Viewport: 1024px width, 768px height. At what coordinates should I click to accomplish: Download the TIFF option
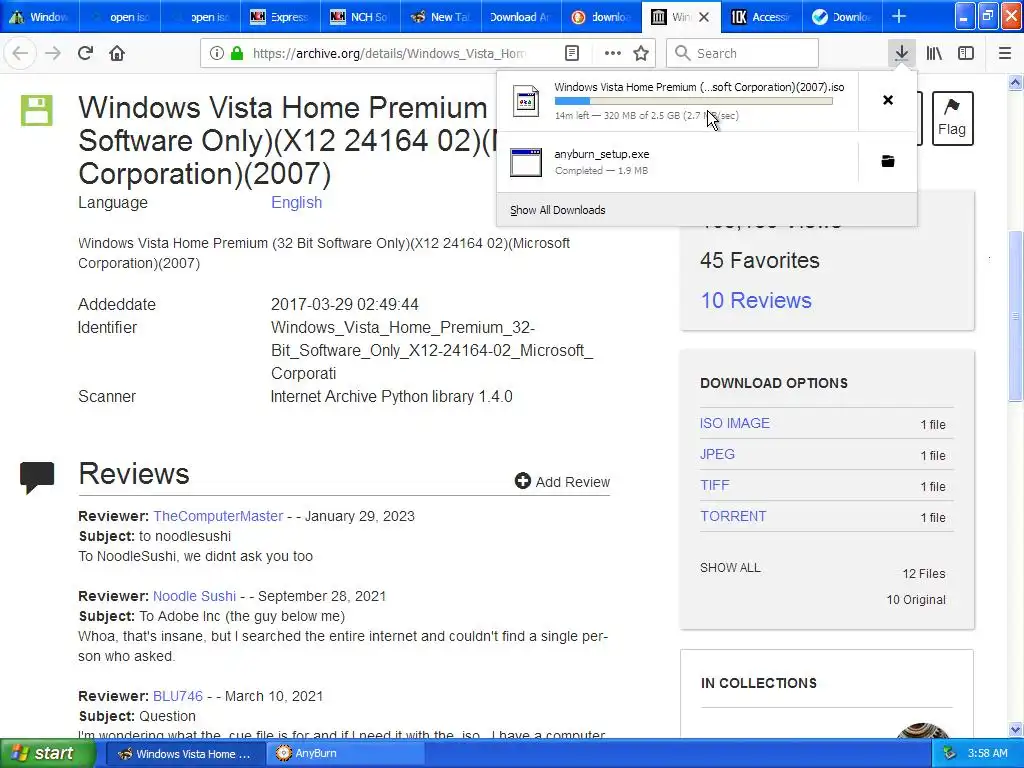point(714,485)
